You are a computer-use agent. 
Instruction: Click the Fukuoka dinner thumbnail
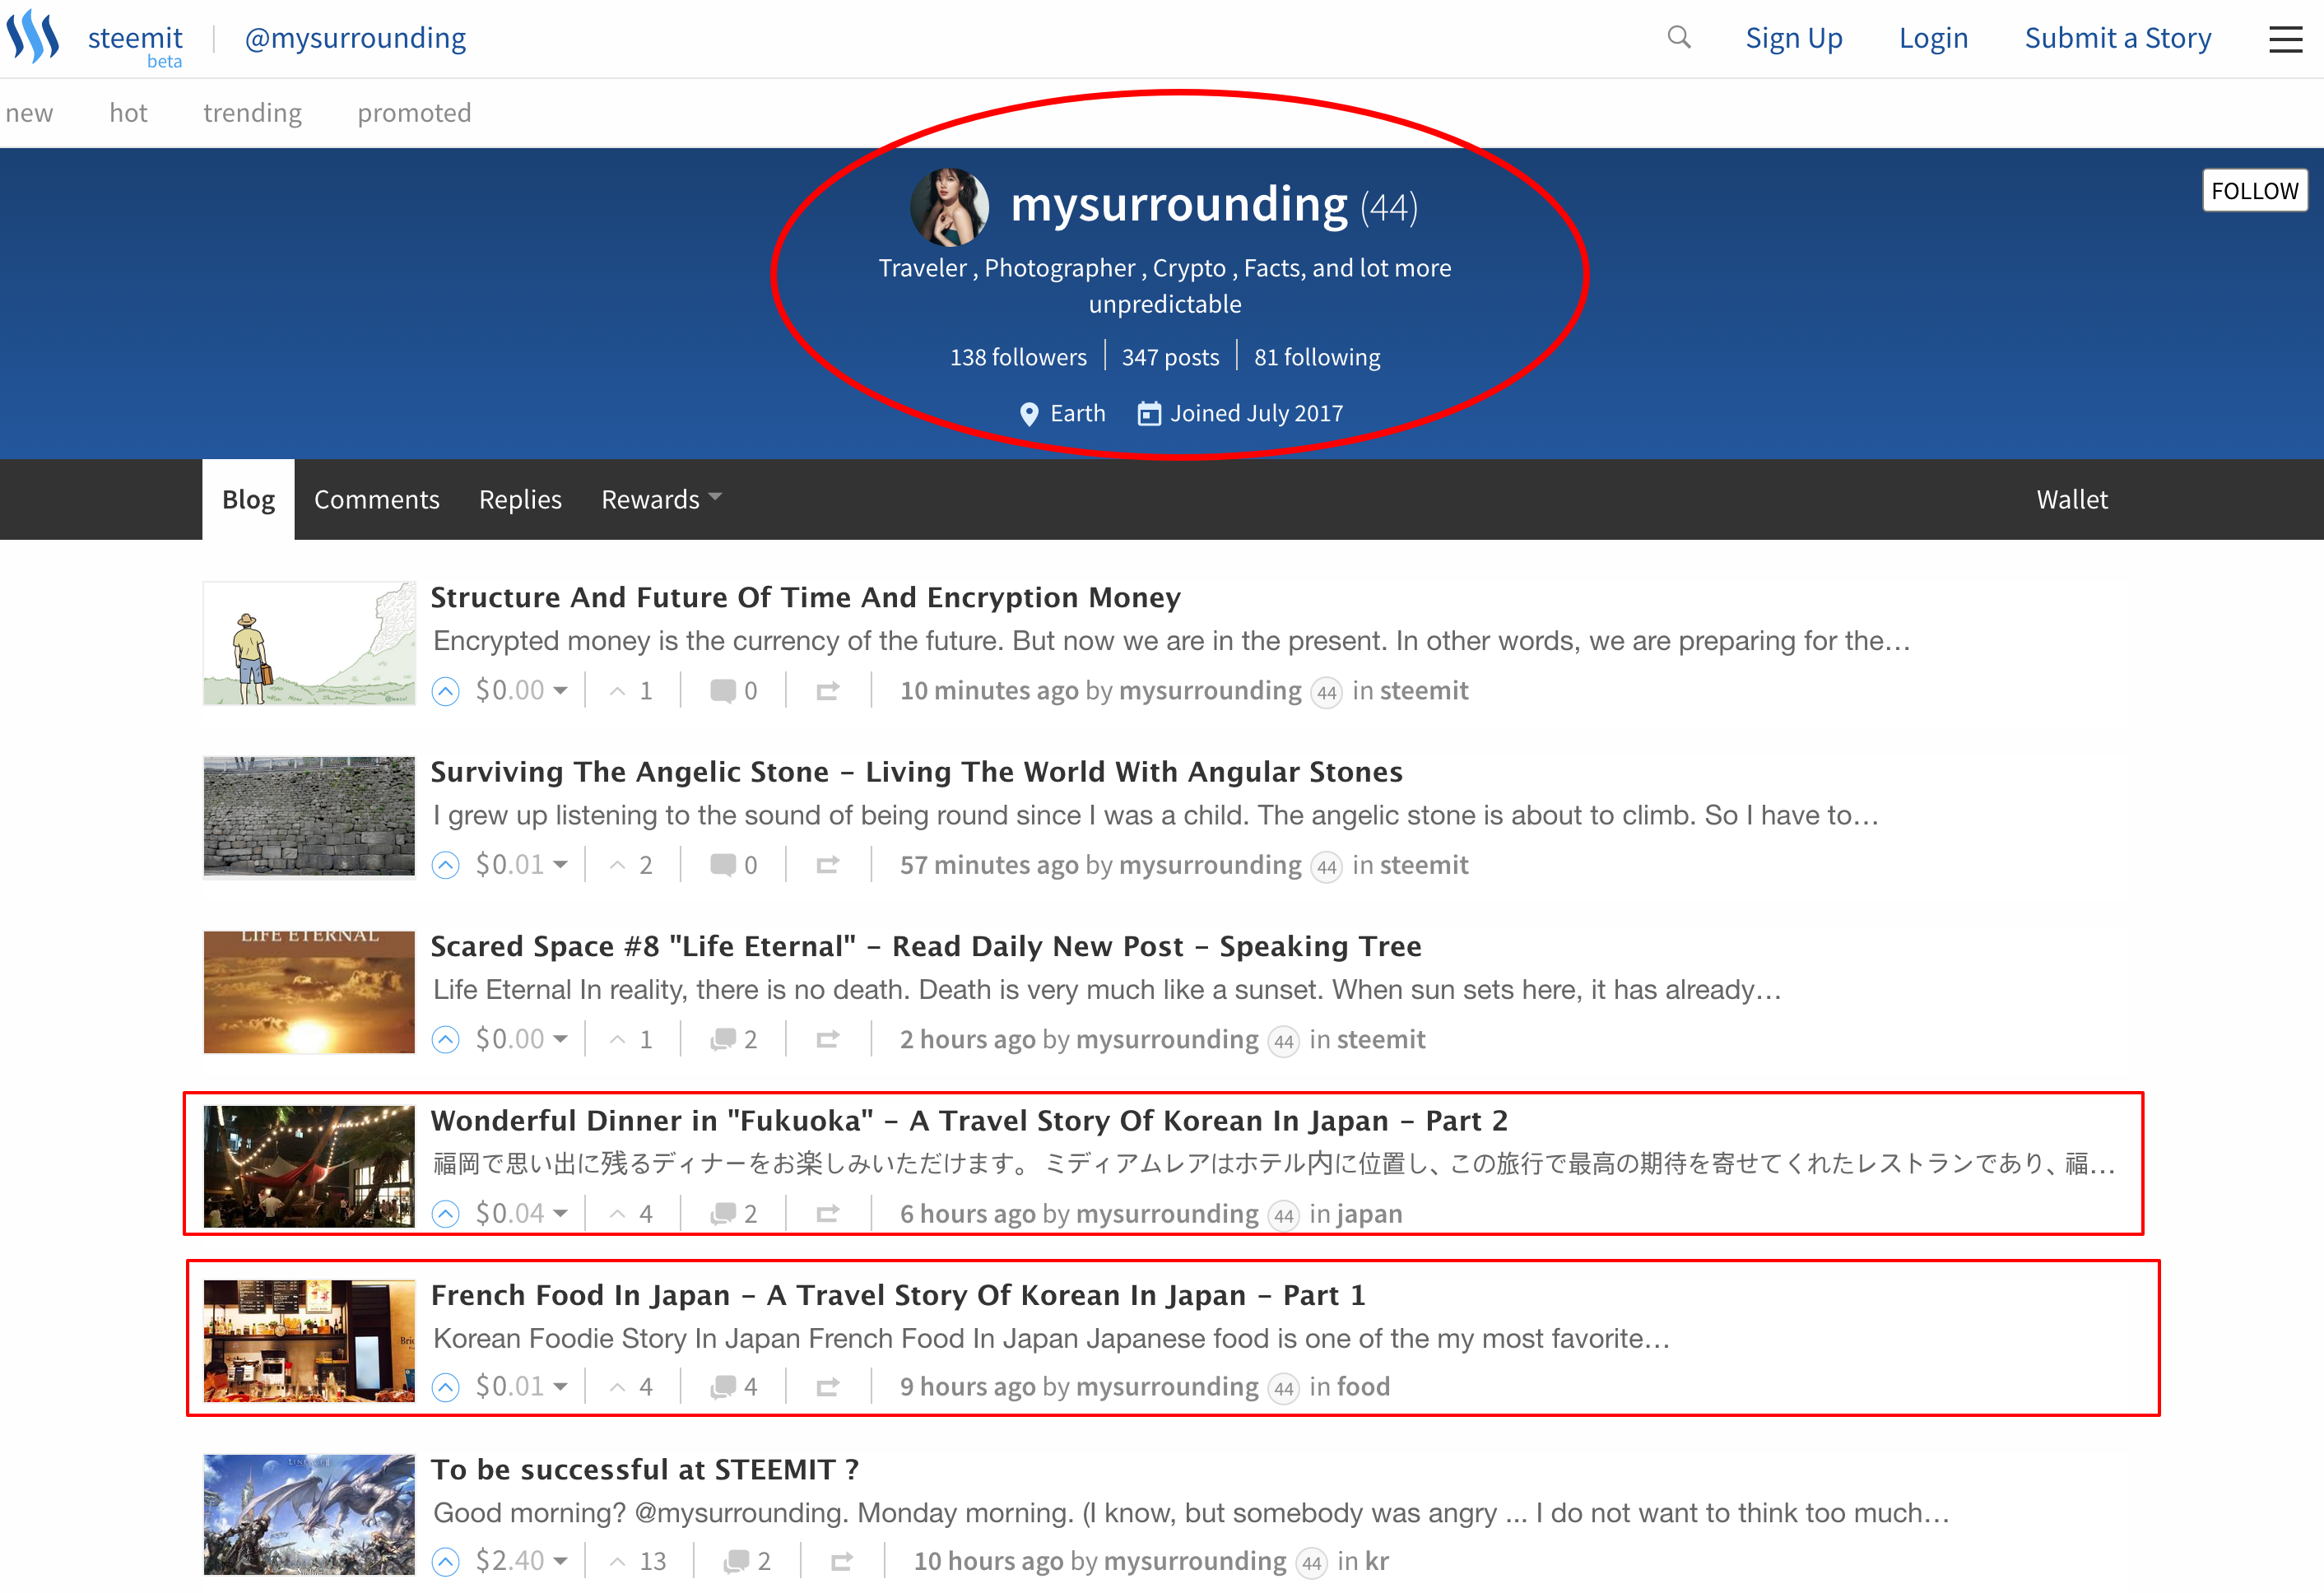[x=309, y=1166]
